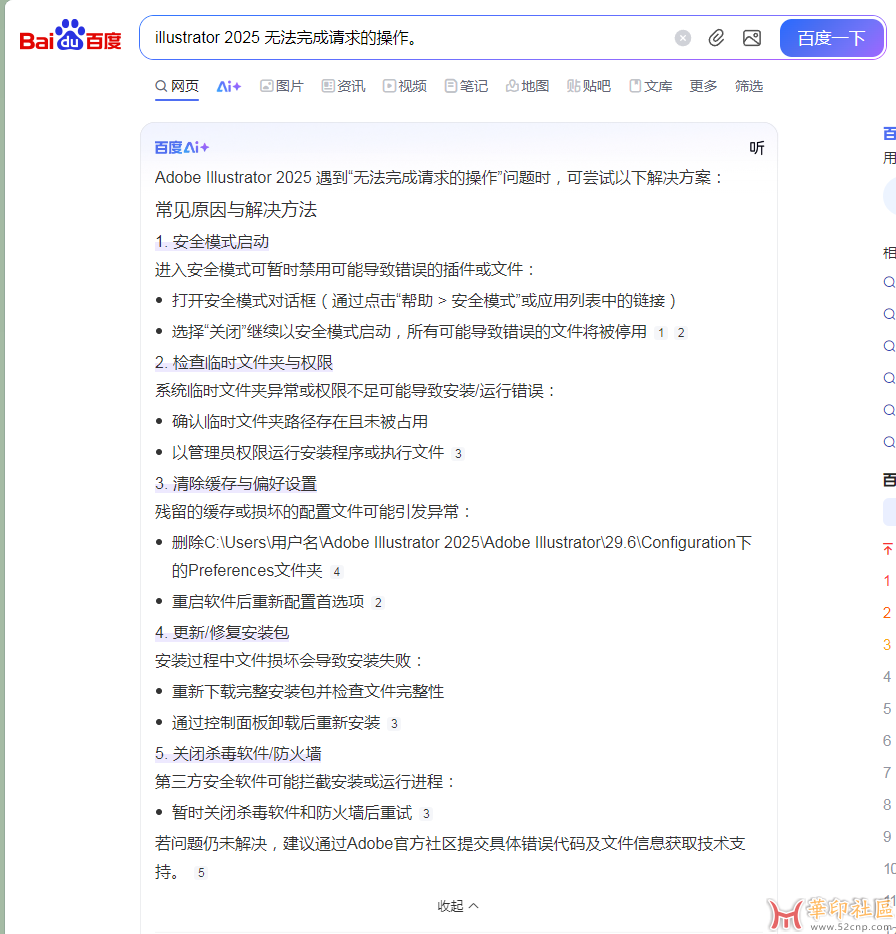Screen dimensions: 896x934
Task: Open the 视频 tab
Action: (x=405, y=86)
